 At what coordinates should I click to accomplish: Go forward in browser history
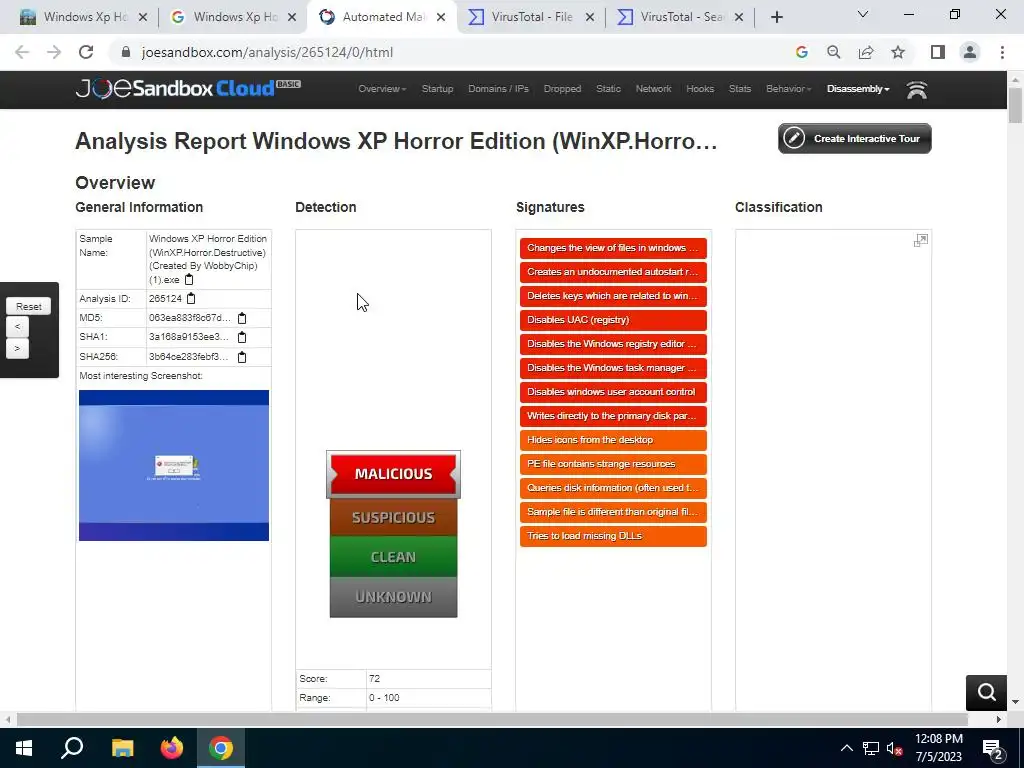pos(54,52)
